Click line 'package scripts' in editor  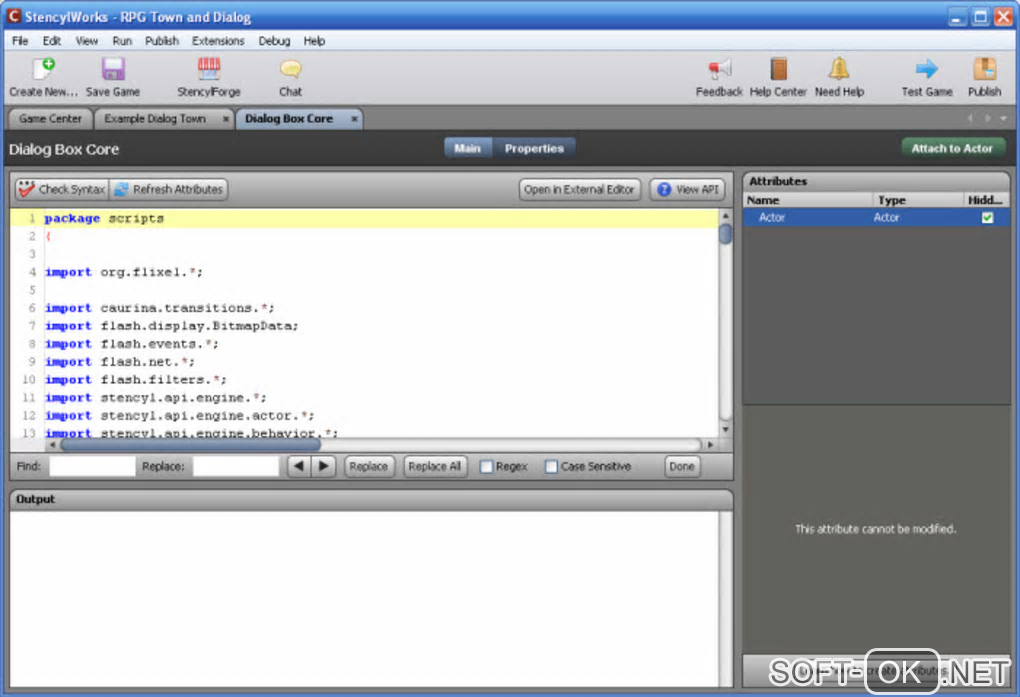coord(104,219)
